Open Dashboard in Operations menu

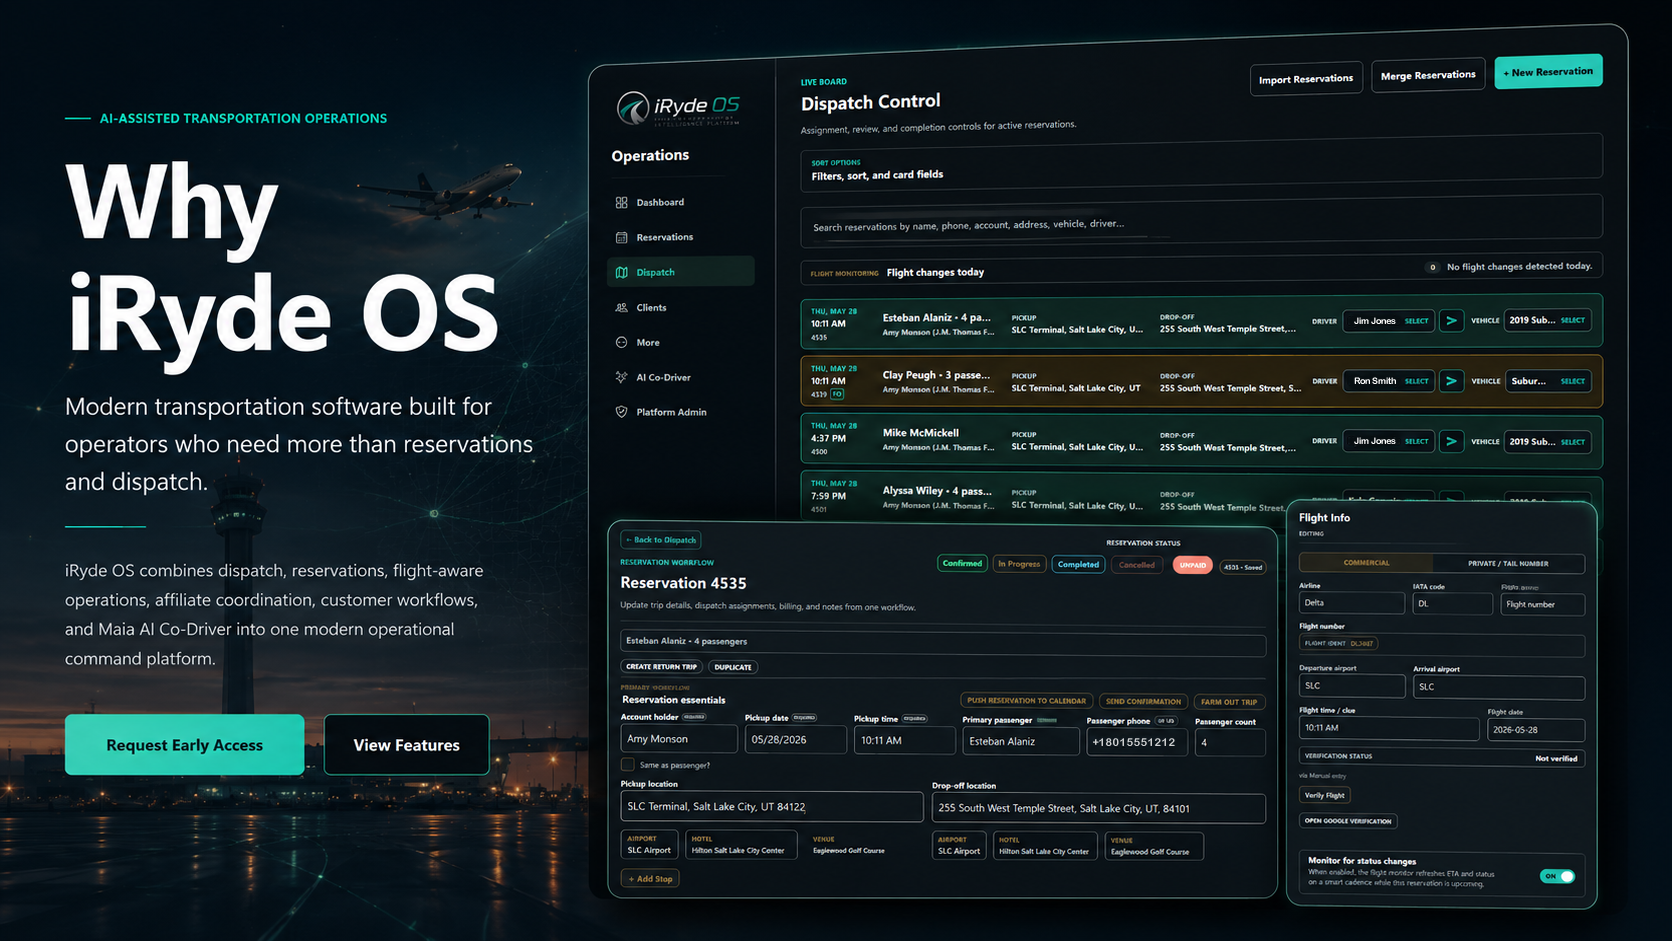coord(660,202)
